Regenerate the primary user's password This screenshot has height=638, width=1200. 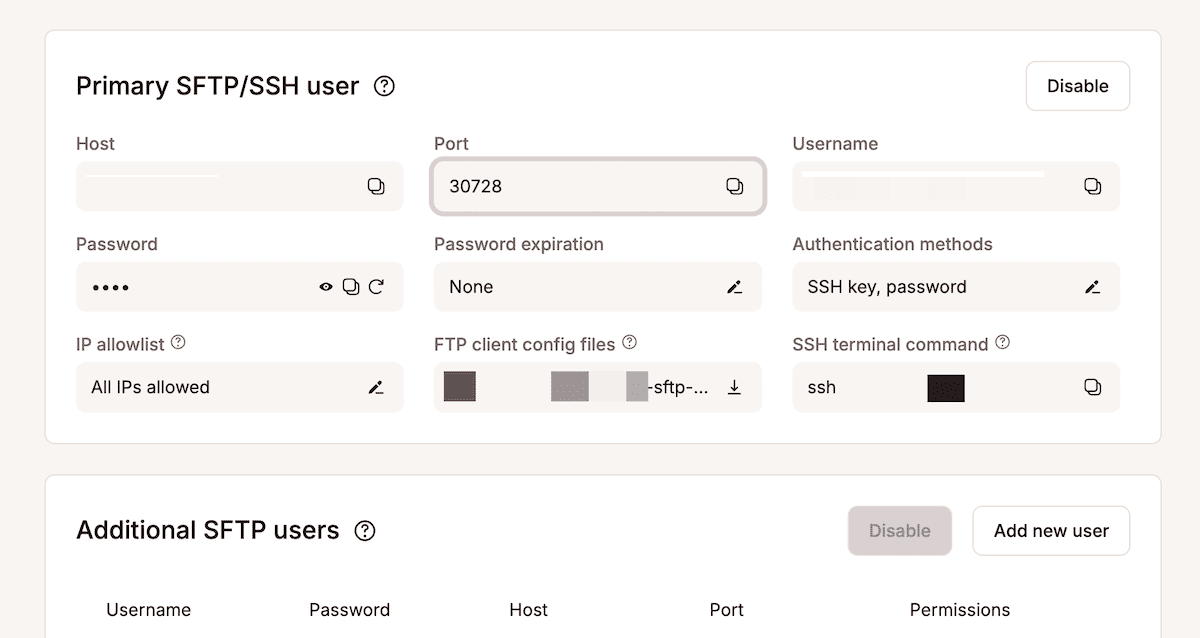[x=377, y=287]
